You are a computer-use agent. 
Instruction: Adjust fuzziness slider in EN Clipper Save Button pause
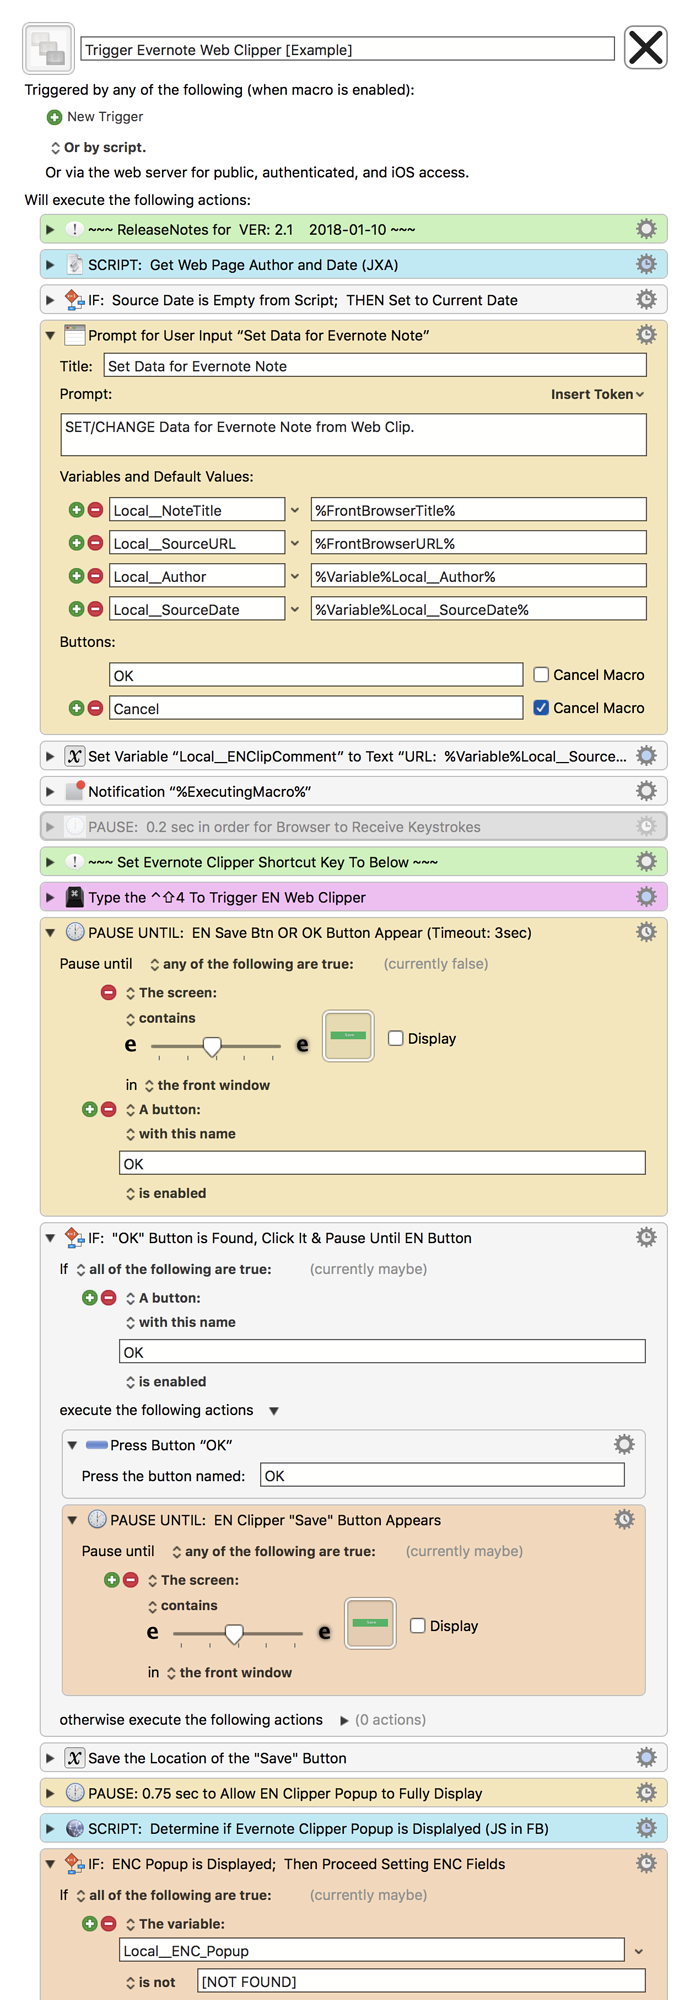point(234,1633)
